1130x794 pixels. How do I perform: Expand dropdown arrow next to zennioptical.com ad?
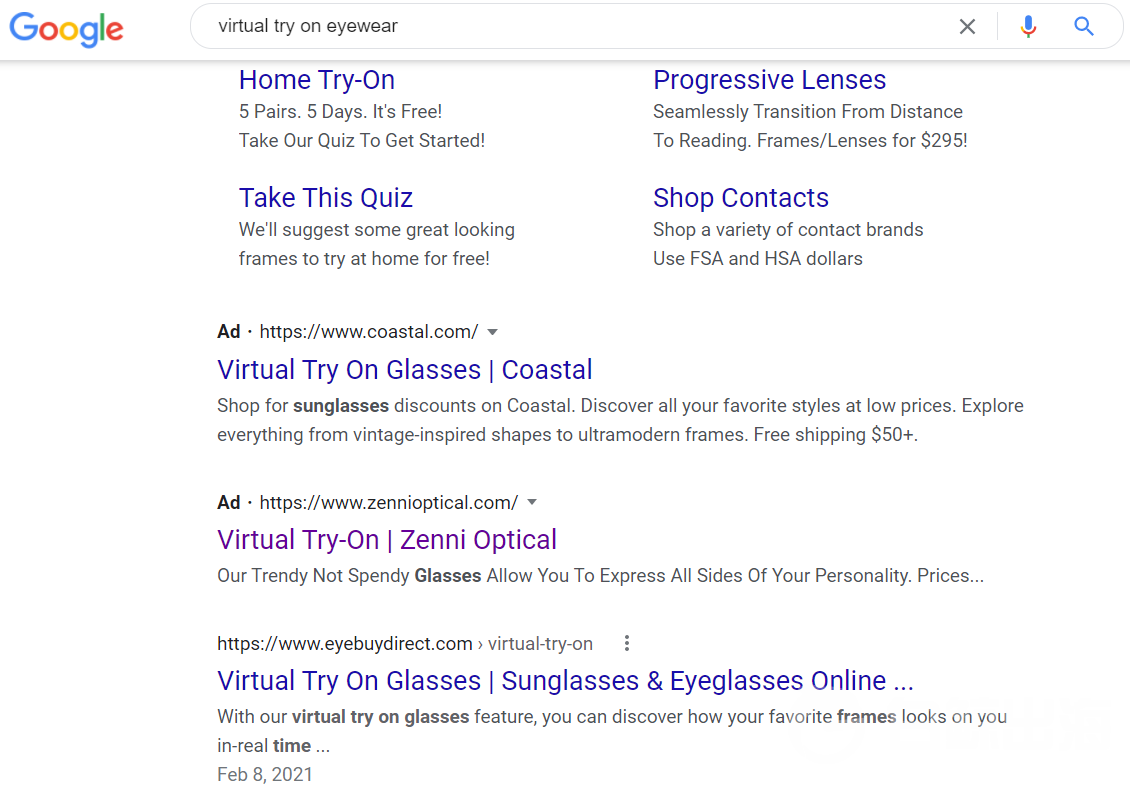coord(532,502)
